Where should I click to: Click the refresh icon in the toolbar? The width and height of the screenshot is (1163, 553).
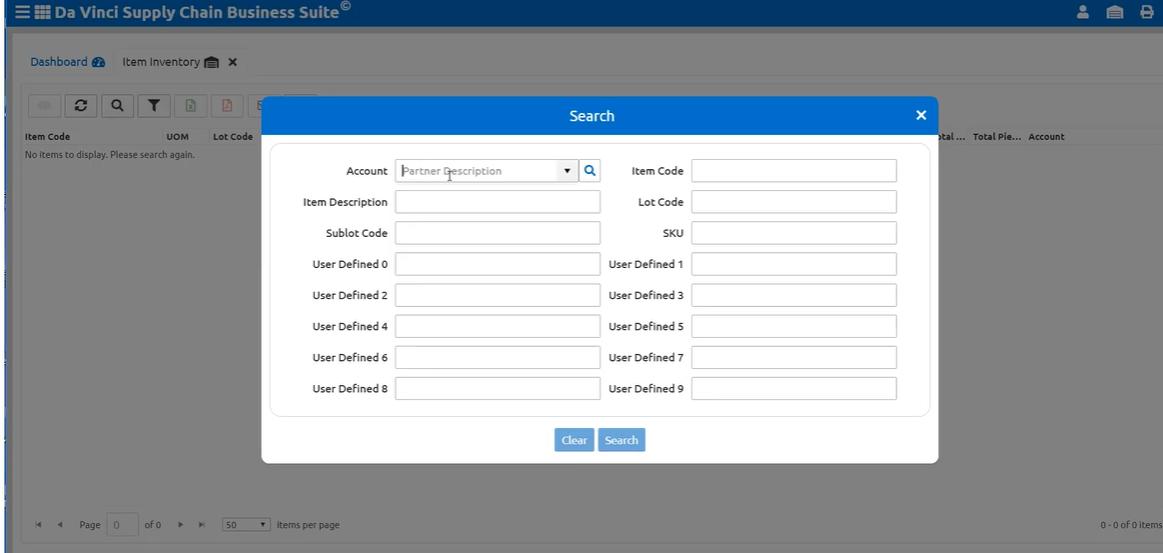(80, 105)
